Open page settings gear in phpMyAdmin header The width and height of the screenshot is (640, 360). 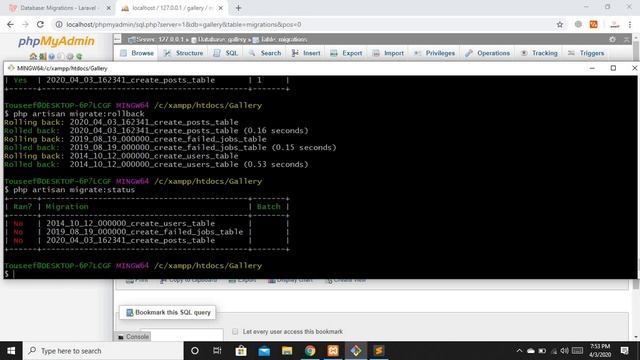click(612, 40)
